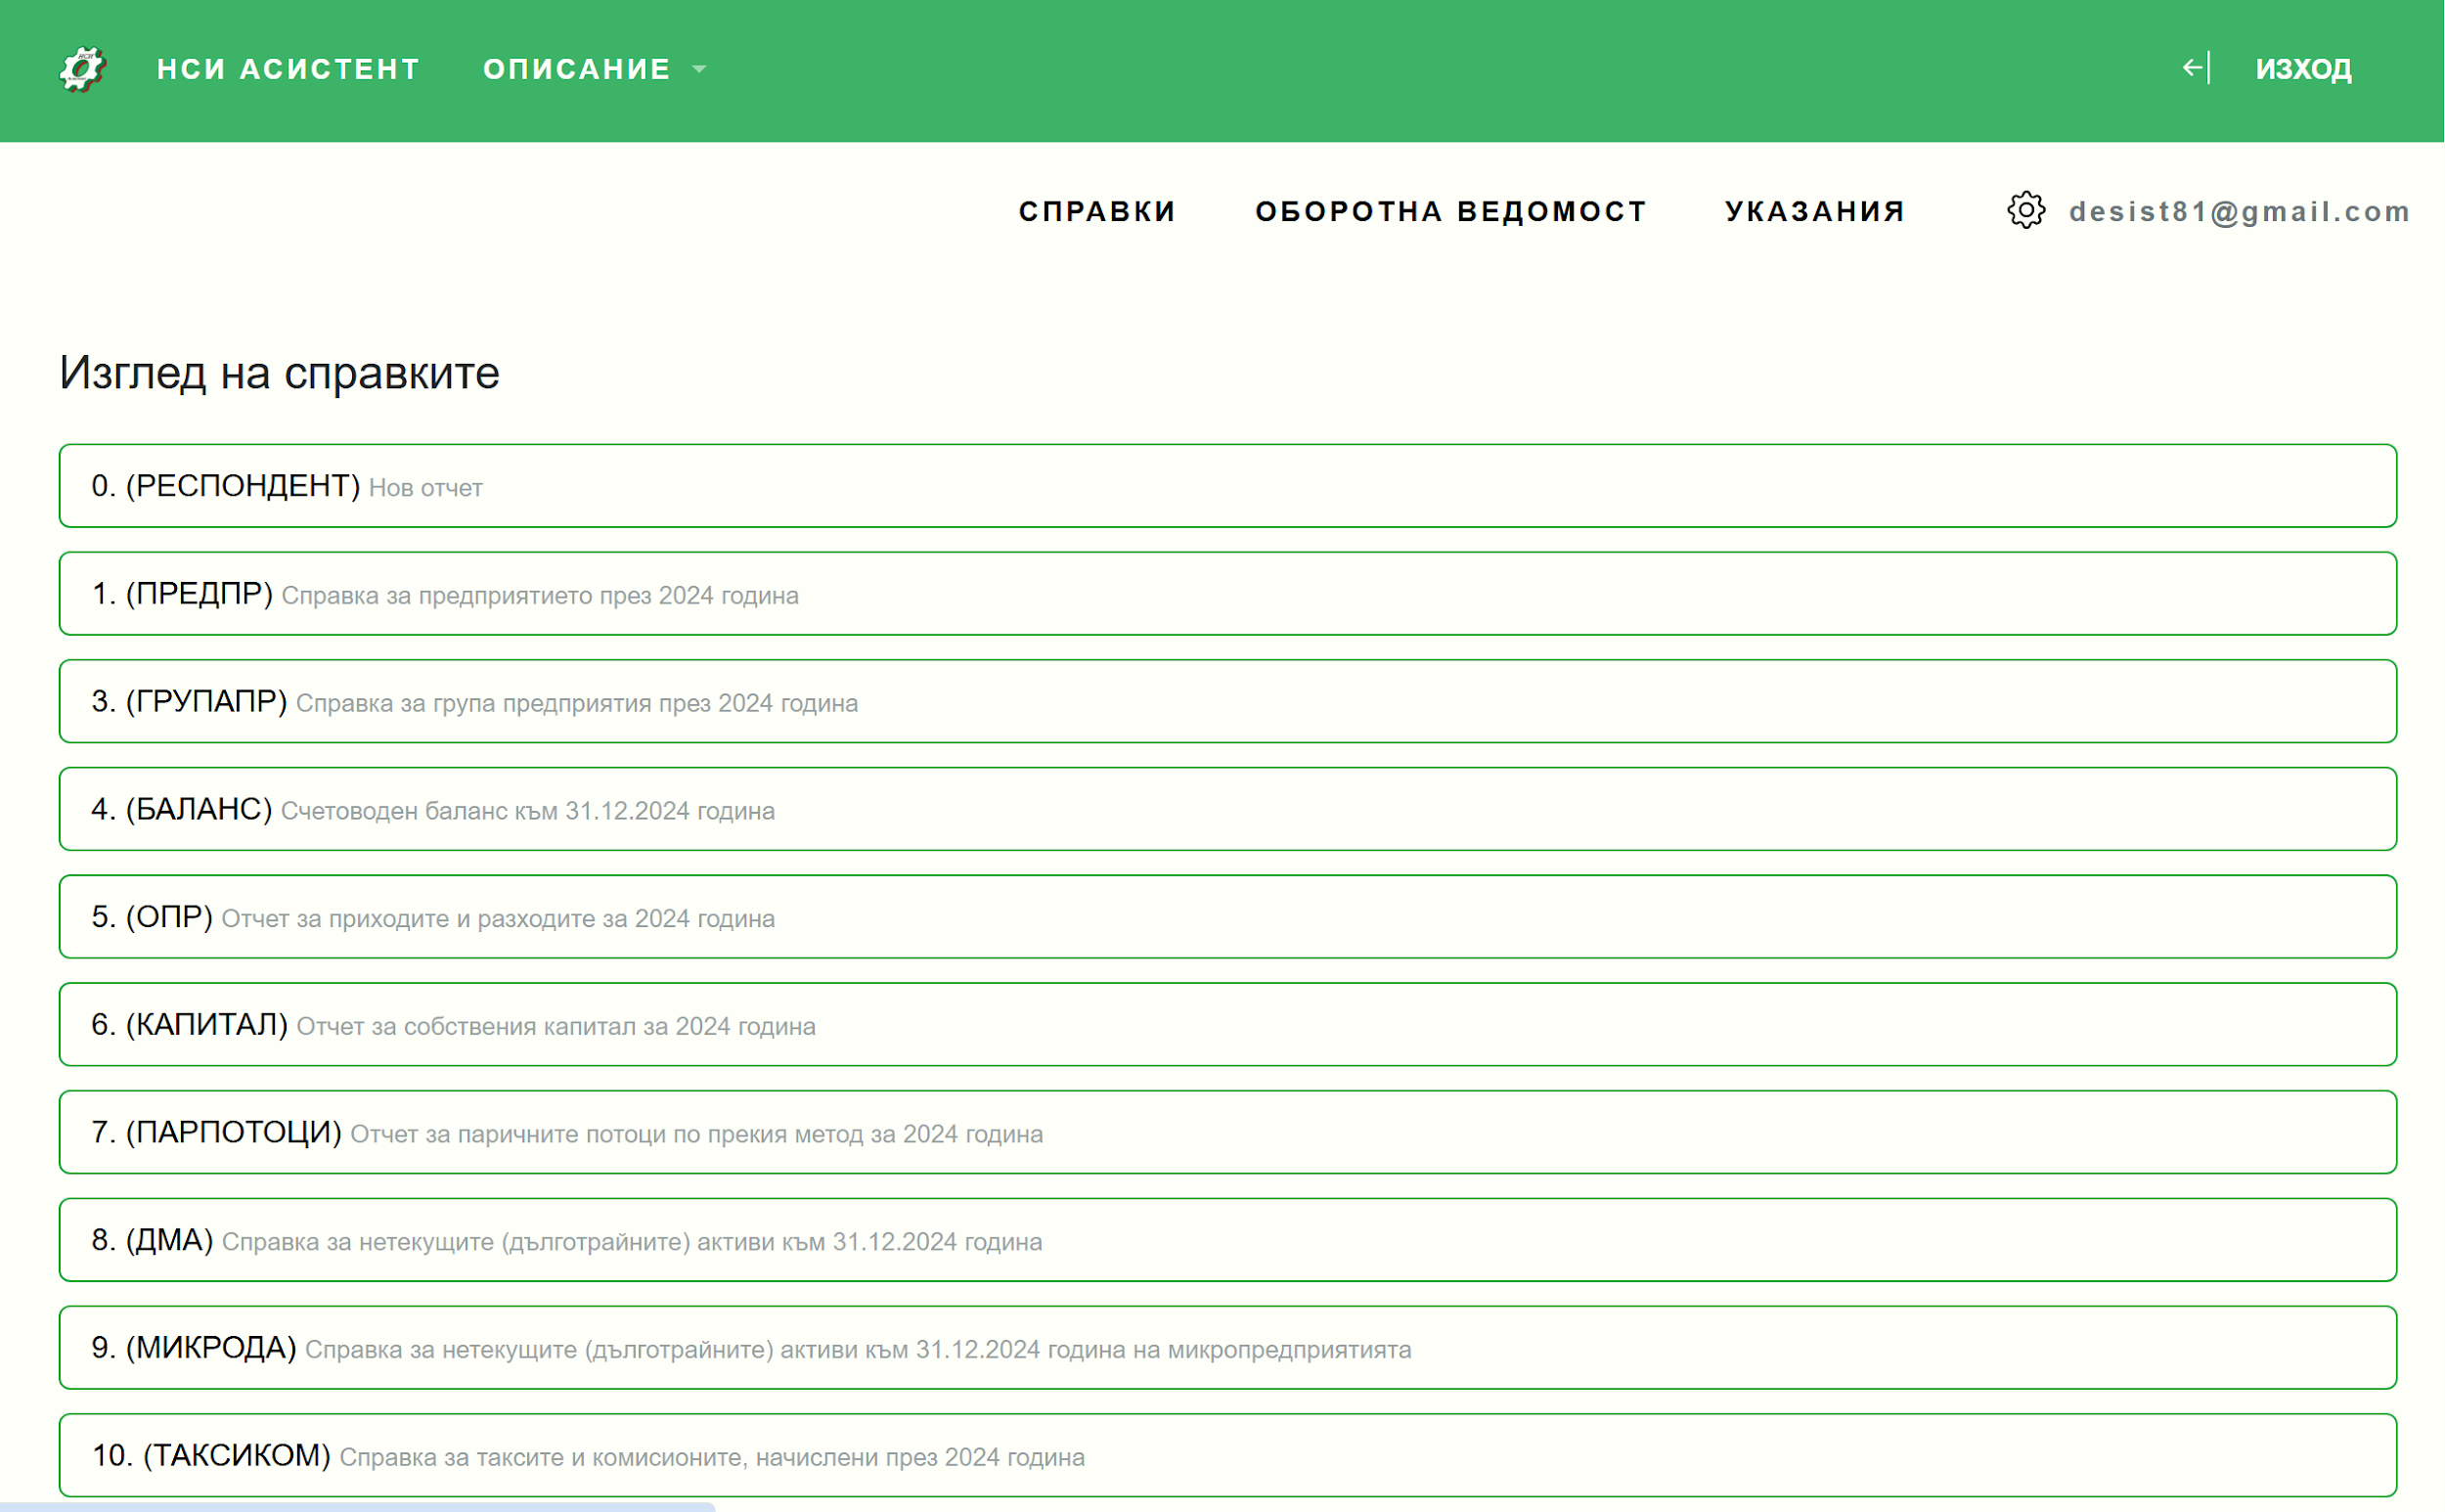
Task: Click the desist81@gmail.com account link
Action: [2239, 211]
